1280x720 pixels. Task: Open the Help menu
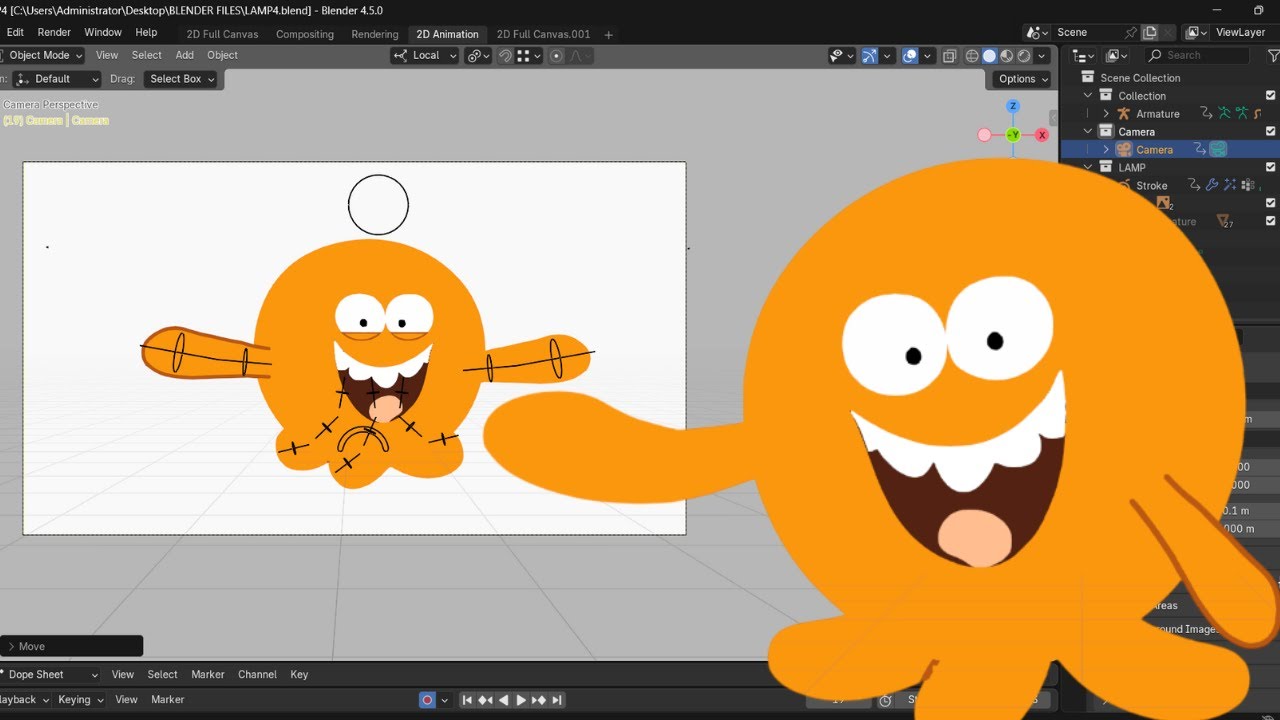pyautogui.click(x=146, y=32)
